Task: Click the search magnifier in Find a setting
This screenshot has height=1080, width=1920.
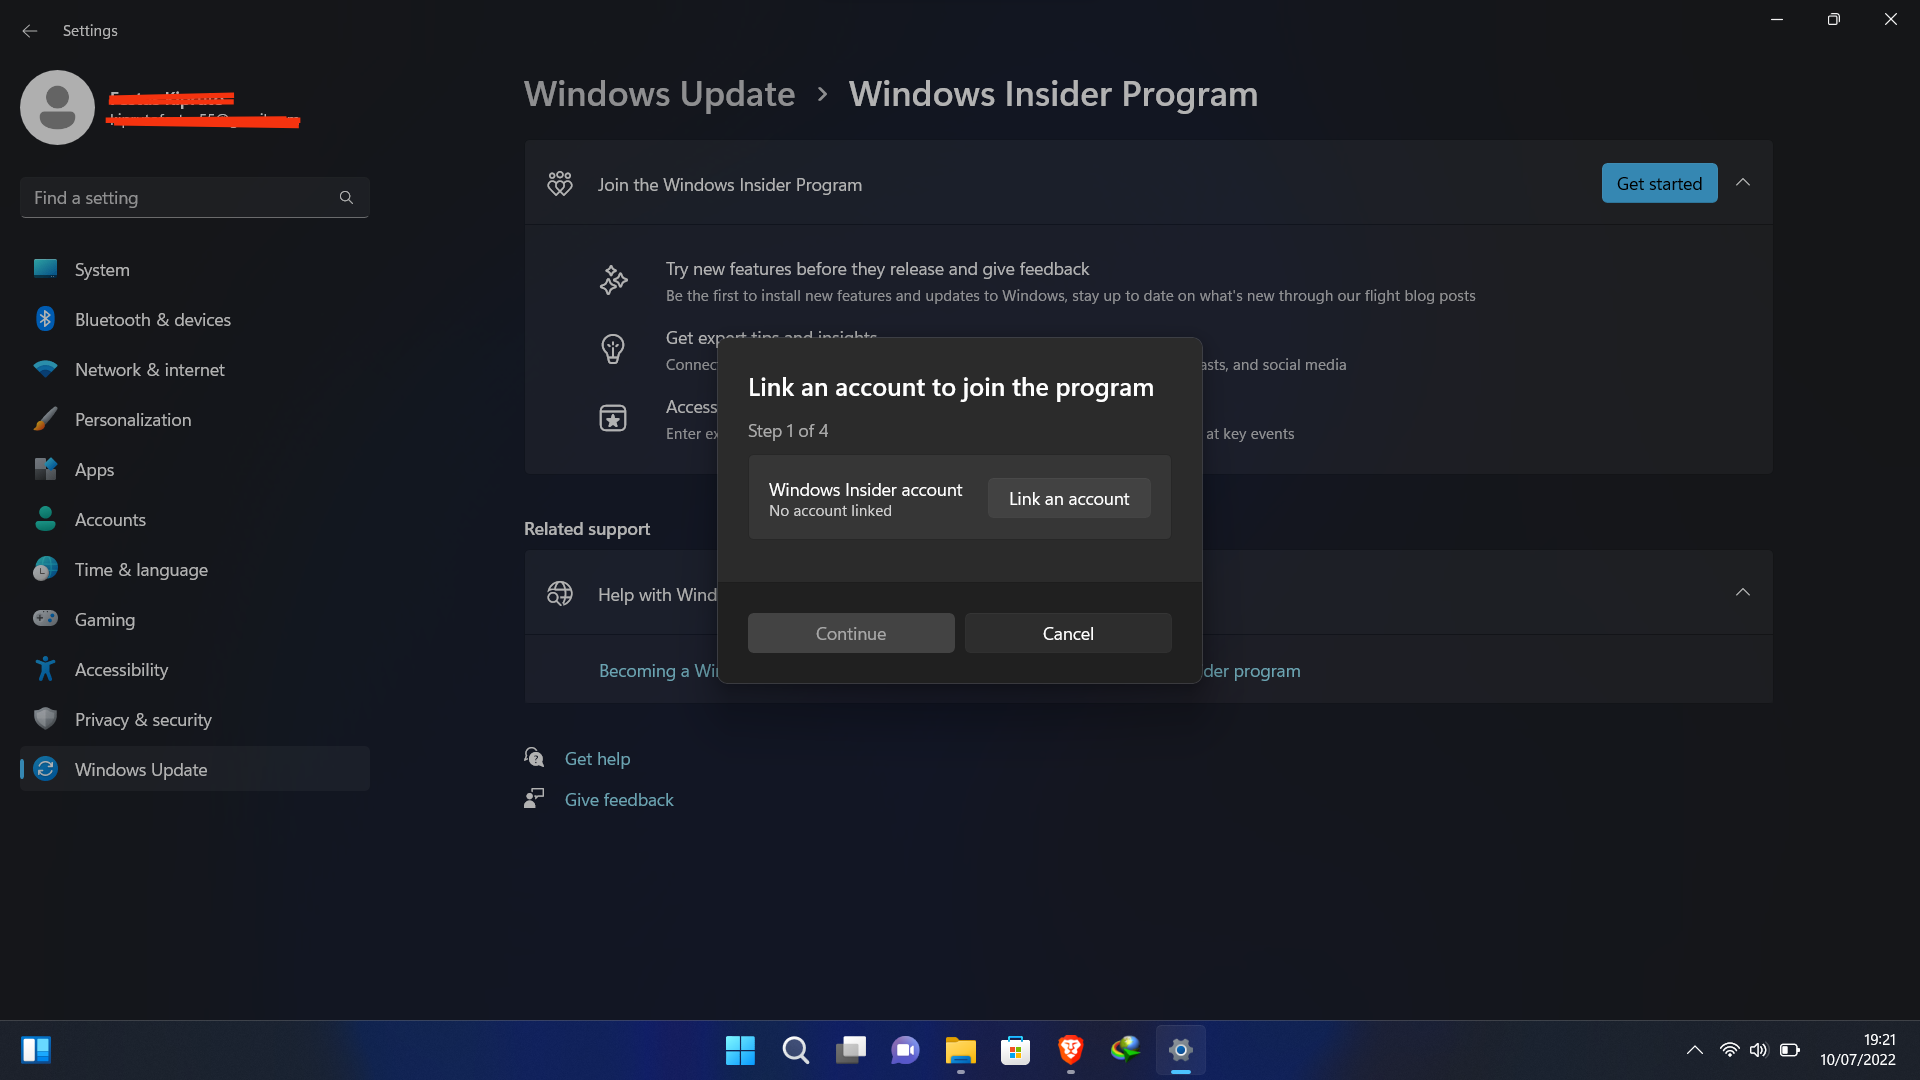Action: coord(346,198)
